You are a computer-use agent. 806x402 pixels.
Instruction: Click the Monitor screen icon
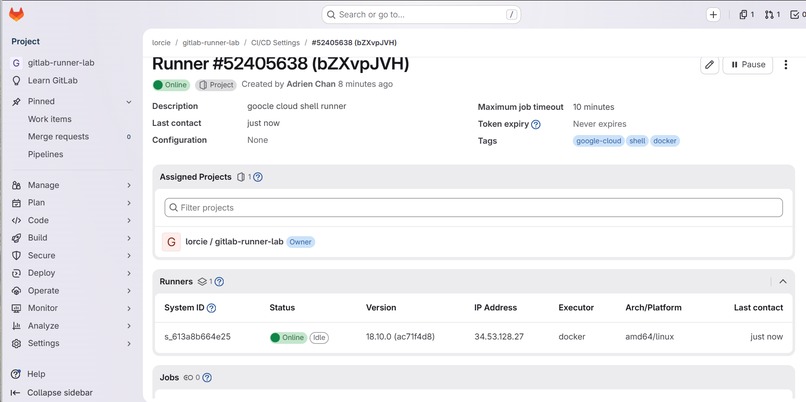pyautogui.click(x=16, y=308)
